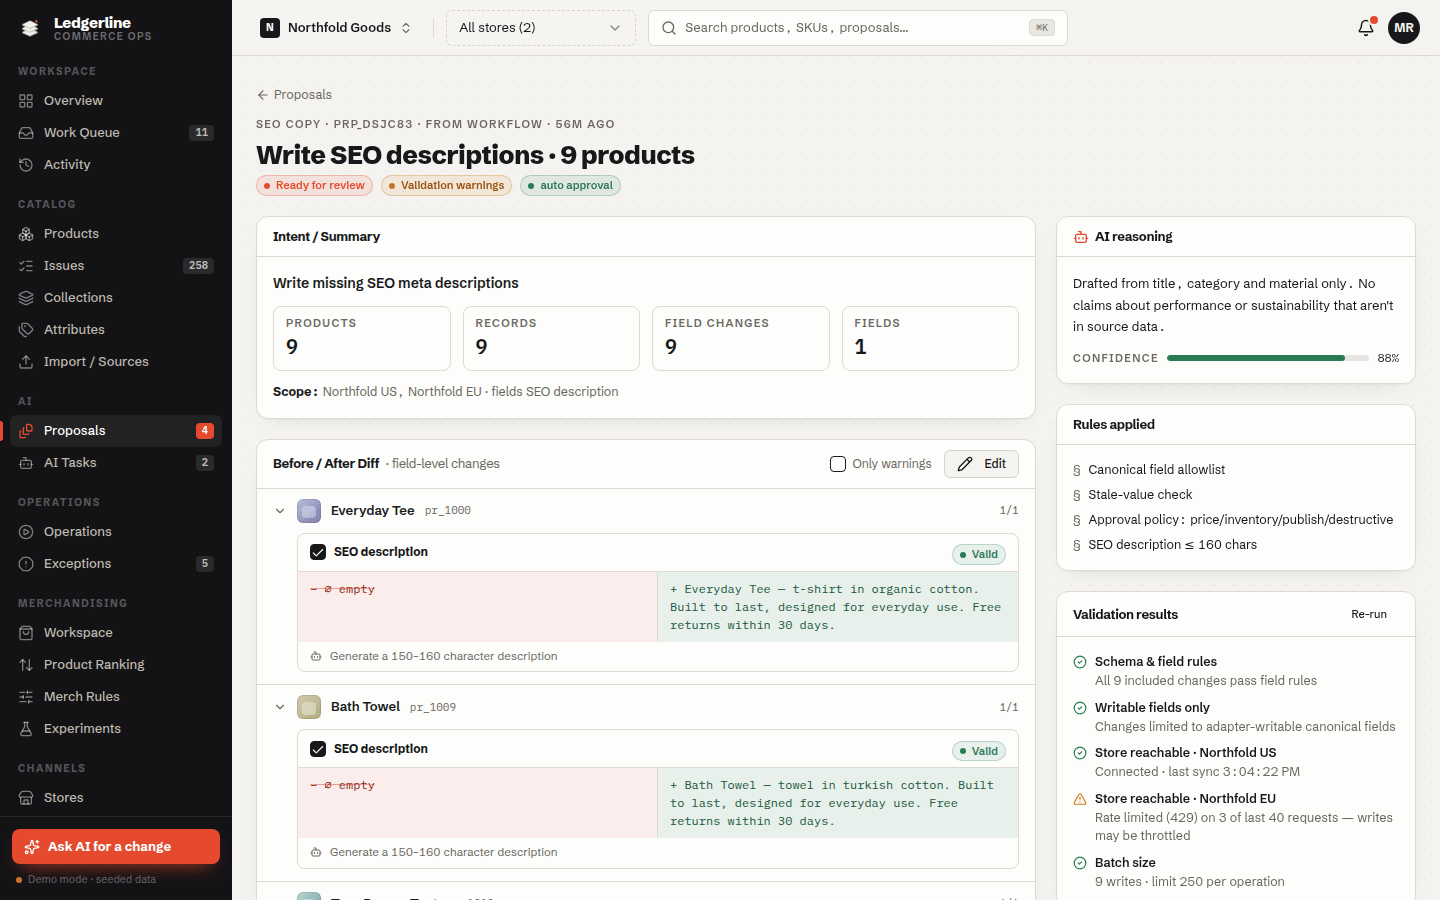Click the Products icon in sidebar
This screenshot has width=1440, height=900.
(26, 234)
